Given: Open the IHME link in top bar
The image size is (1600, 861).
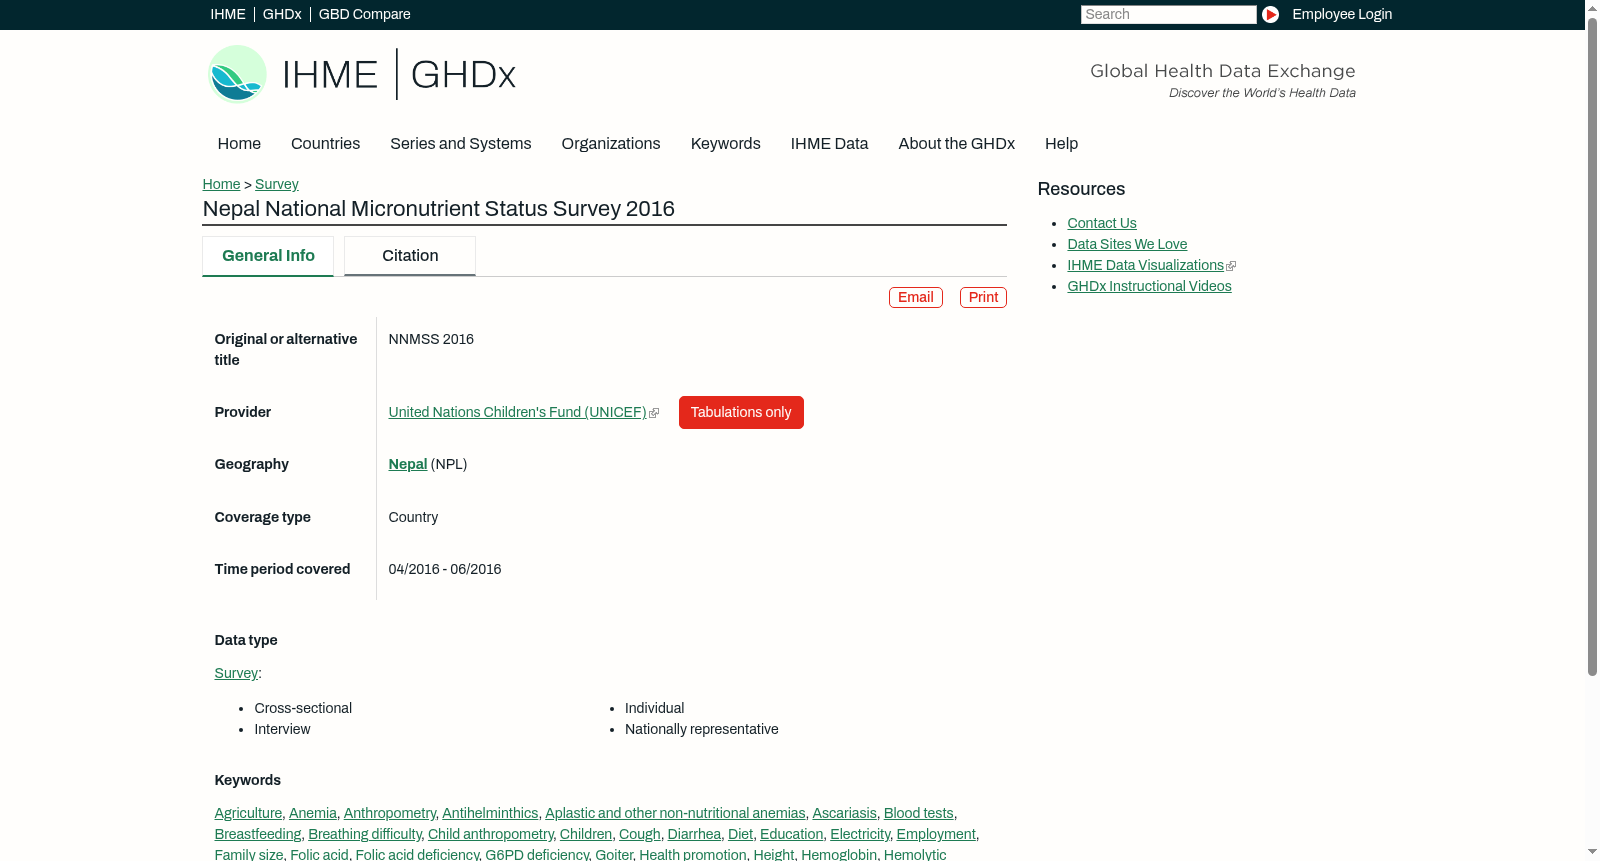Looking at the screenshot, I should coord(228,14).
